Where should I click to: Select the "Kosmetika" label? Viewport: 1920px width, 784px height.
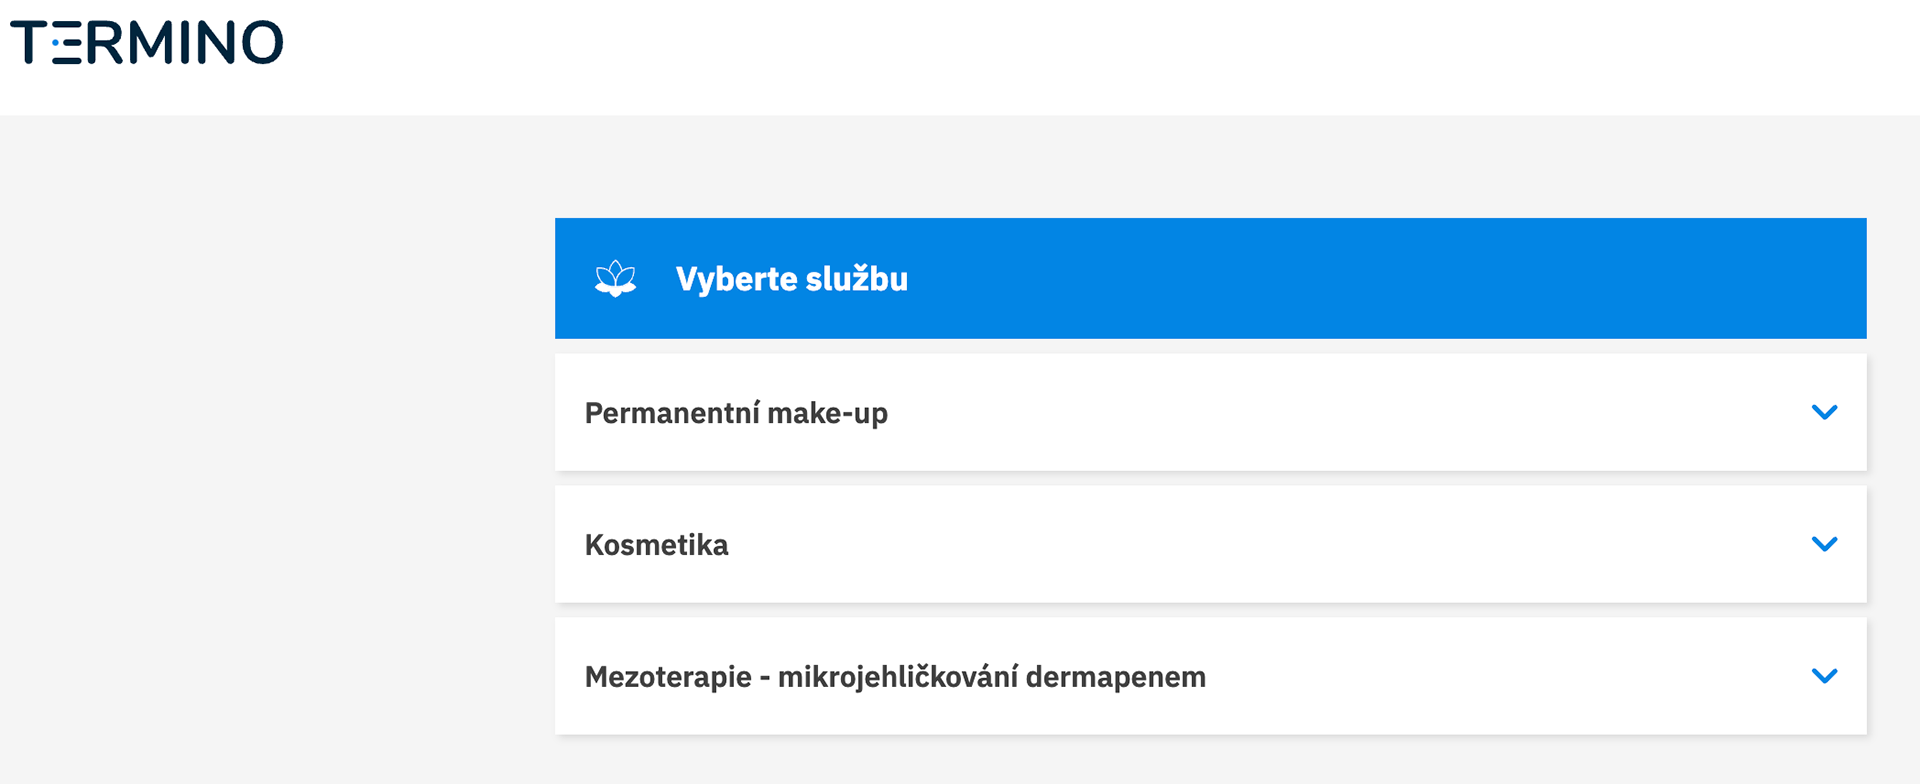click(x=656, y=545)
